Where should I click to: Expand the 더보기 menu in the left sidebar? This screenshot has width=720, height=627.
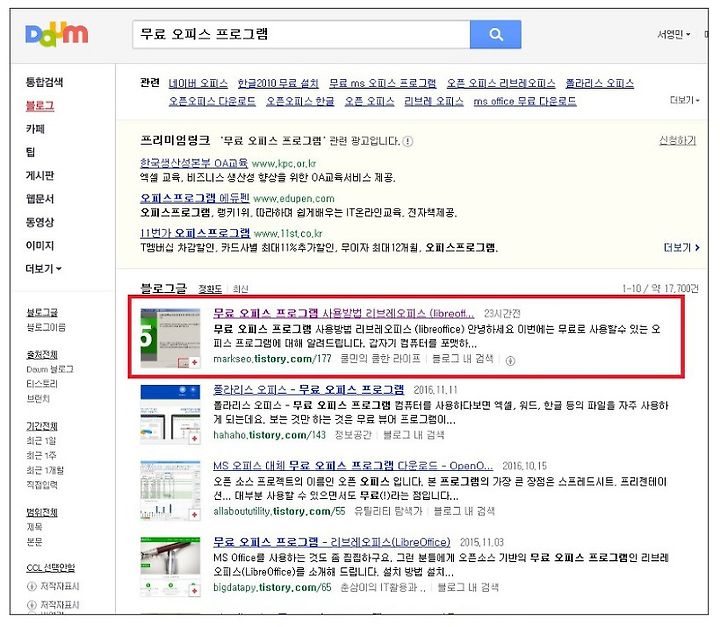(x=44, y=269)
